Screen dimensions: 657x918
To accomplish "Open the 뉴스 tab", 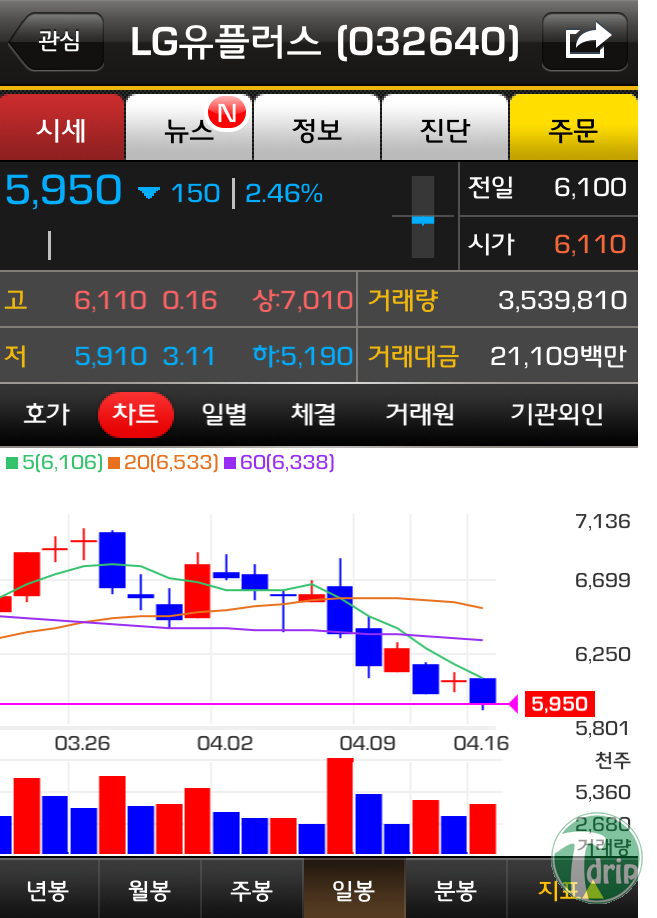I will pos(189,128).
